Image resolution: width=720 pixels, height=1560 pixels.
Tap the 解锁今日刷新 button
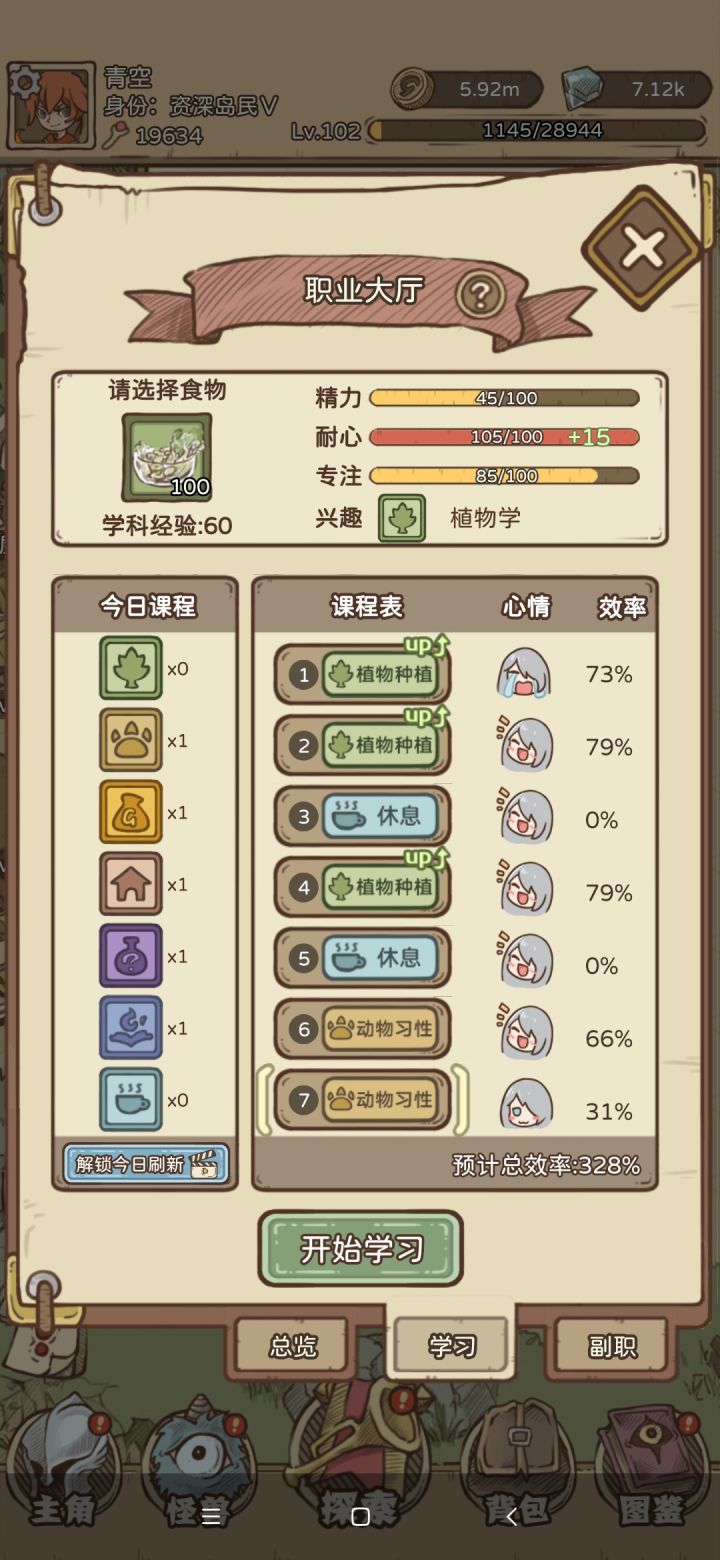point(146,1164)
